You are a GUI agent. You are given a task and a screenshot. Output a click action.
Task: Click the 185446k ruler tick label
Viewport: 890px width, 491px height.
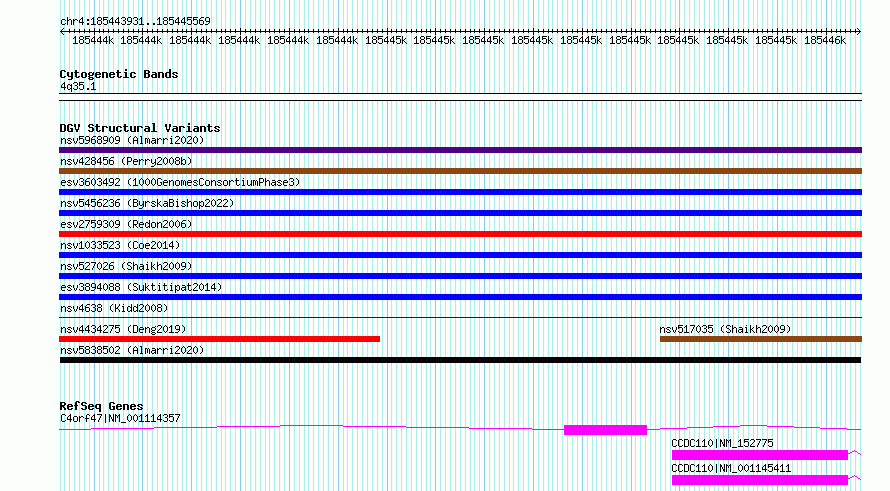coord(825,41)
